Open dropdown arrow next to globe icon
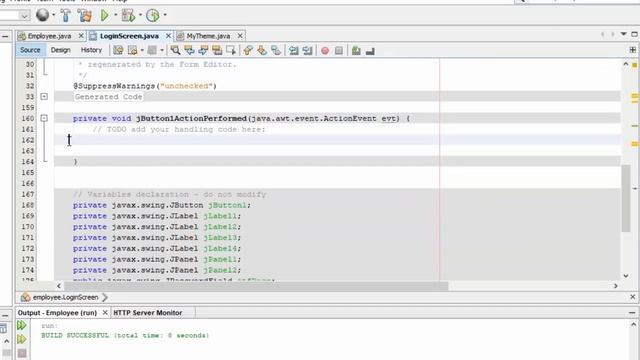 coord(53,15)
